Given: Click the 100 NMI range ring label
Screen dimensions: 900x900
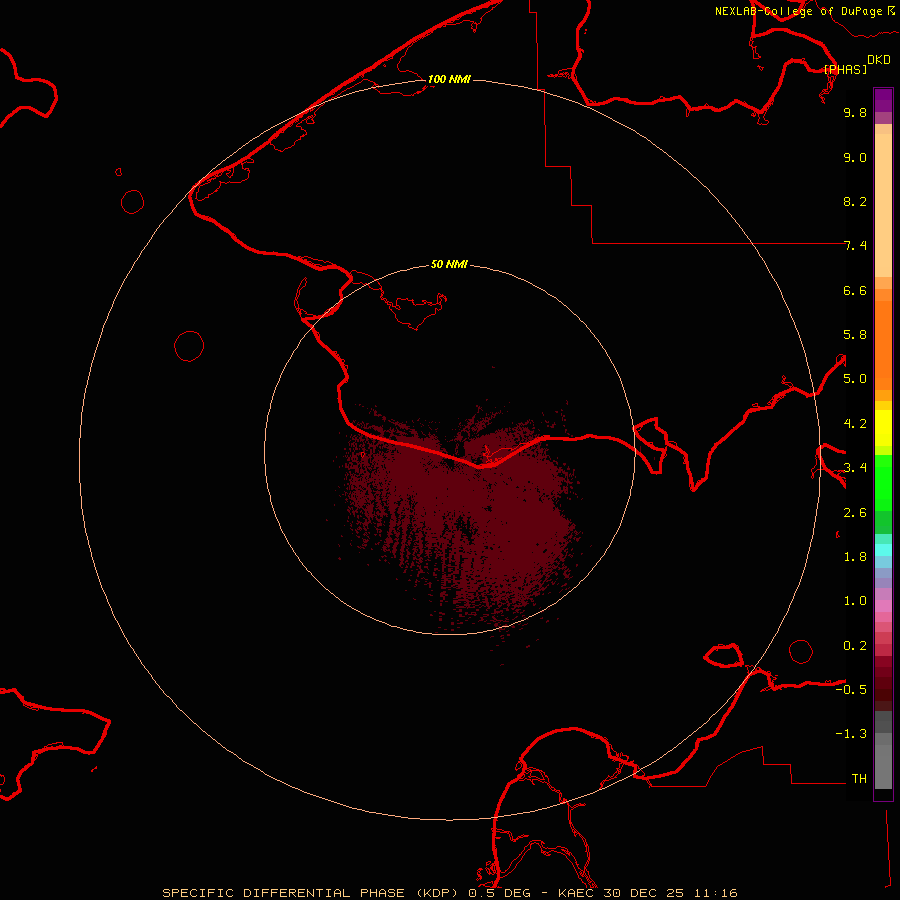Looking at the screenshot, I should [x=449, y=79].
